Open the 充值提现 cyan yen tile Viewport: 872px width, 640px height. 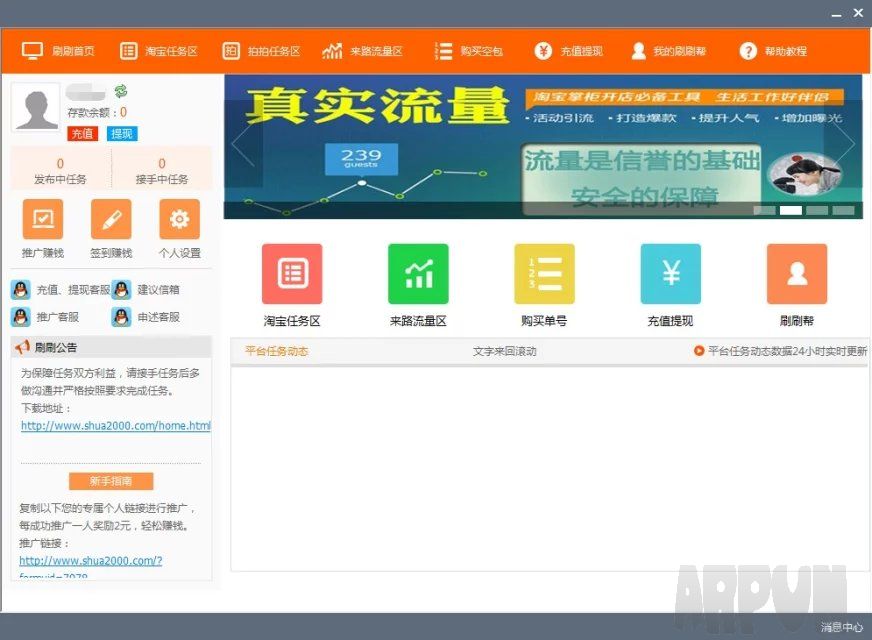[670, 274]
